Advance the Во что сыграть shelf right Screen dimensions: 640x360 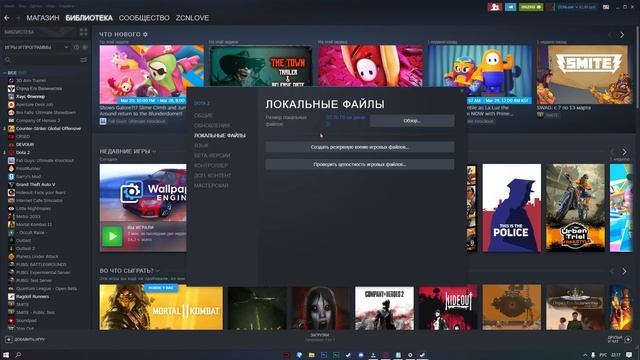click(624, 271)
